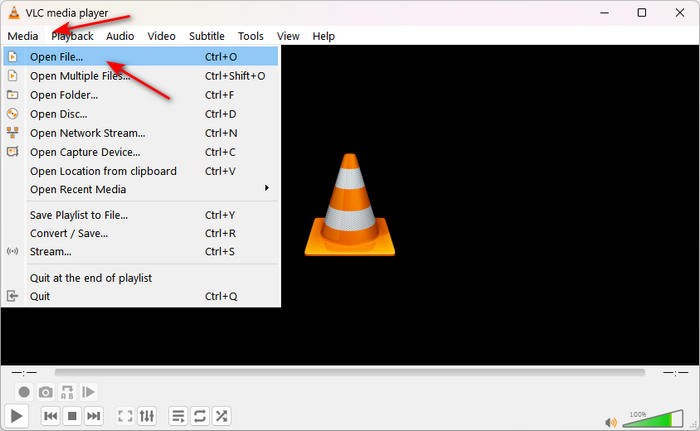This screenshot has height=431, width=700.
Task: Toggle fullscreen mode icon
Action: [x=125, y=416]
